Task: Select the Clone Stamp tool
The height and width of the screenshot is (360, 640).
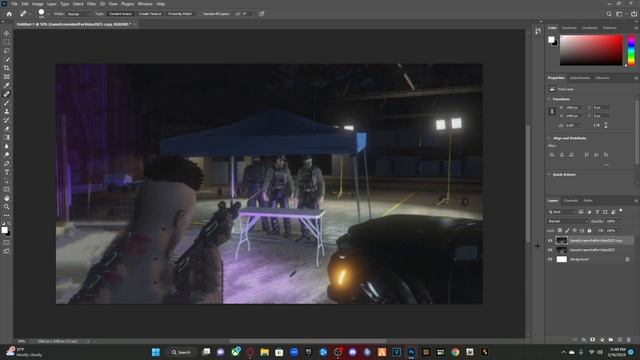Action: 7,111
